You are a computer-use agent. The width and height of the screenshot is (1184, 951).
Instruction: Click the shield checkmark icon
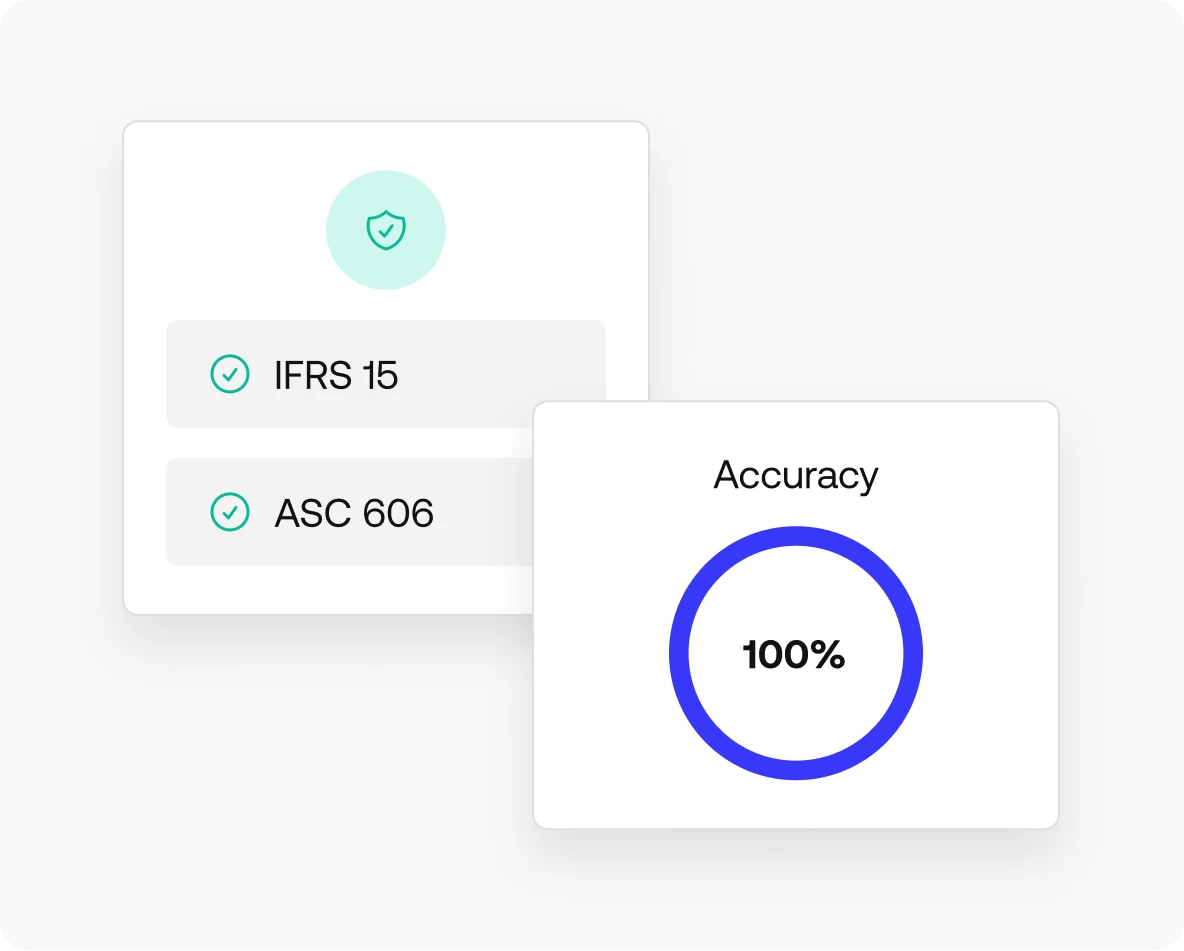point(386,230)
